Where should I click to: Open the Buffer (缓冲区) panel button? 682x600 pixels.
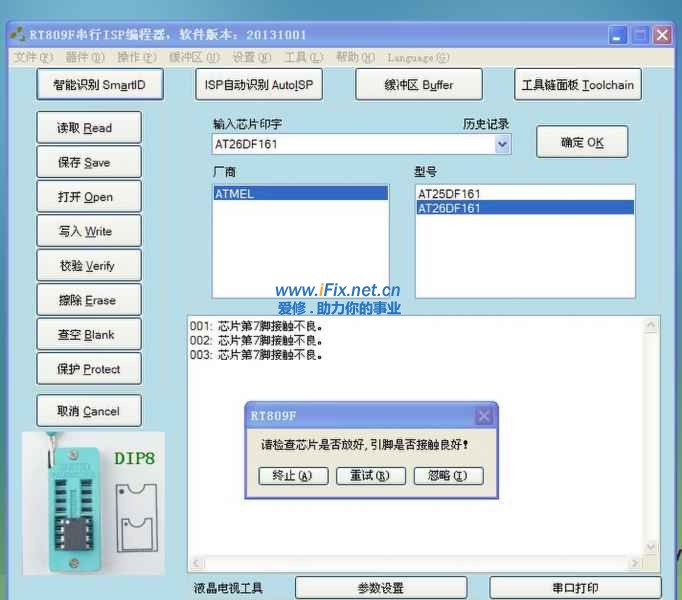pos(418,85)
